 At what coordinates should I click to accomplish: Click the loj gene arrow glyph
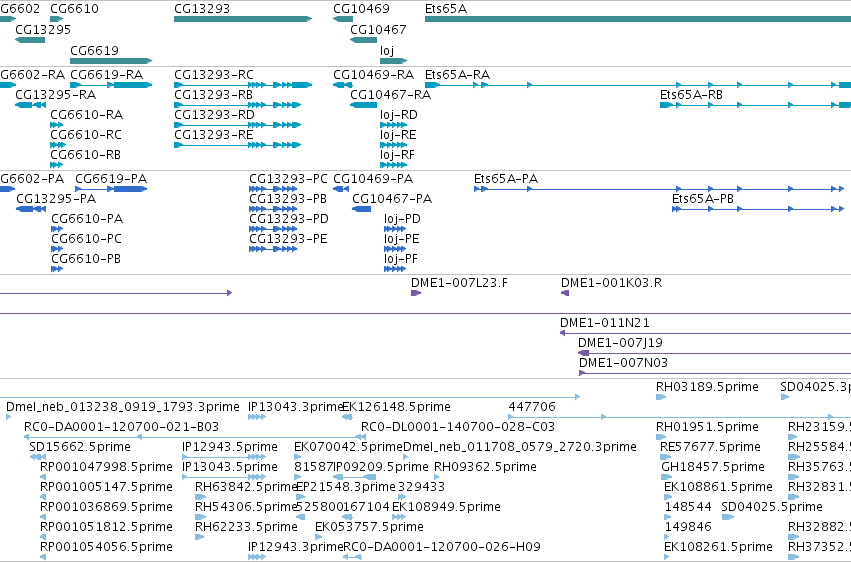393,61
